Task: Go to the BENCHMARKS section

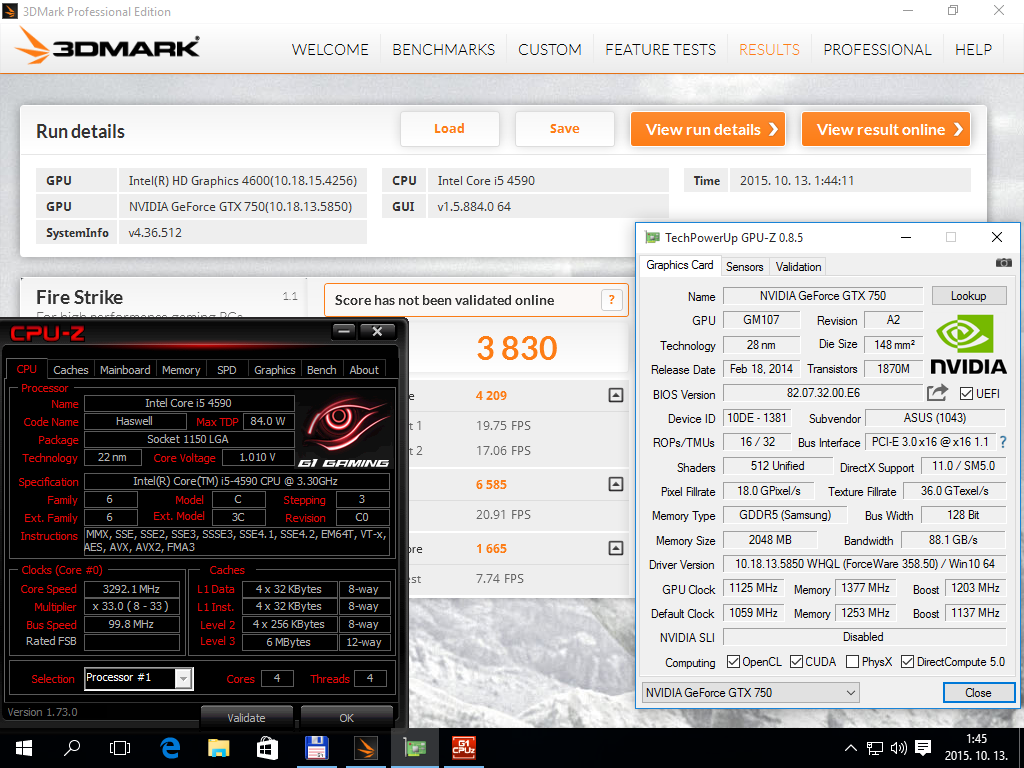Action: tap(443, 50)
